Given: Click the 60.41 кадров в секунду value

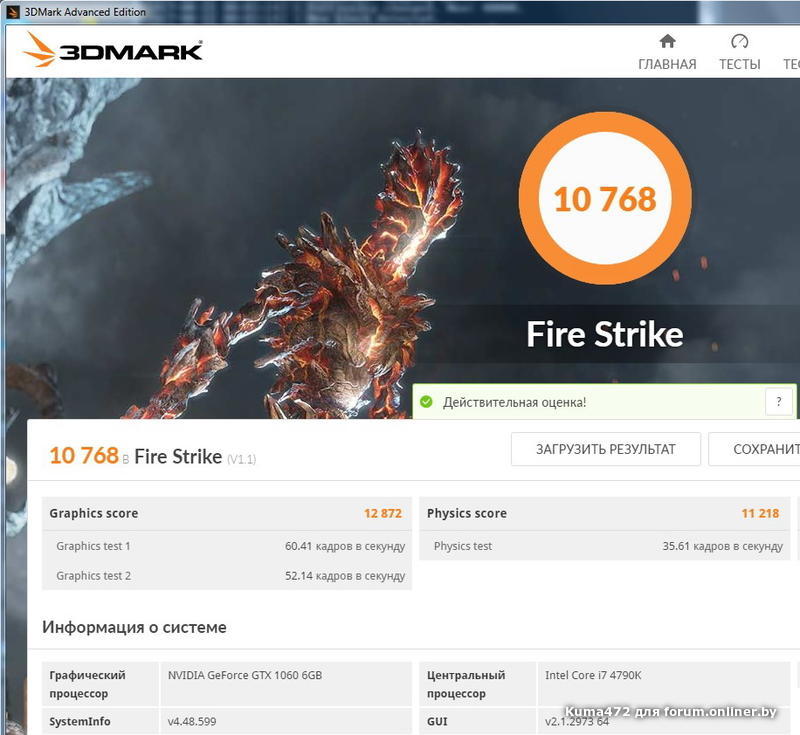Looking at the screenshot, I should (x=345, y=546).
